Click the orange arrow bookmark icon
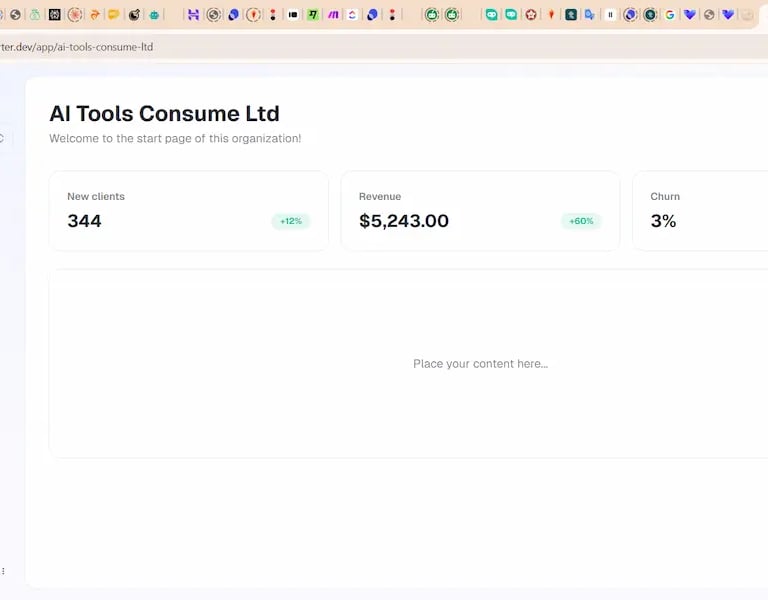The image size is (768, 600). (95, 15)
